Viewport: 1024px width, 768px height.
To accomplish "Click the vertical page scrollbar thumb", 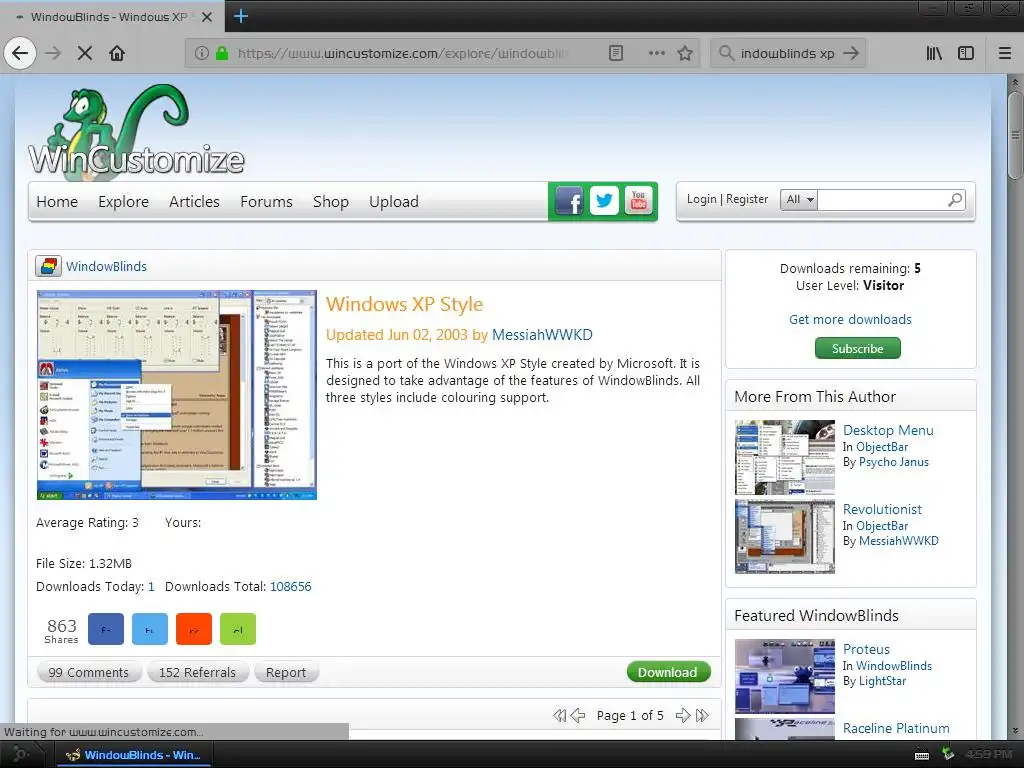I will click(x=1015, y=135).
